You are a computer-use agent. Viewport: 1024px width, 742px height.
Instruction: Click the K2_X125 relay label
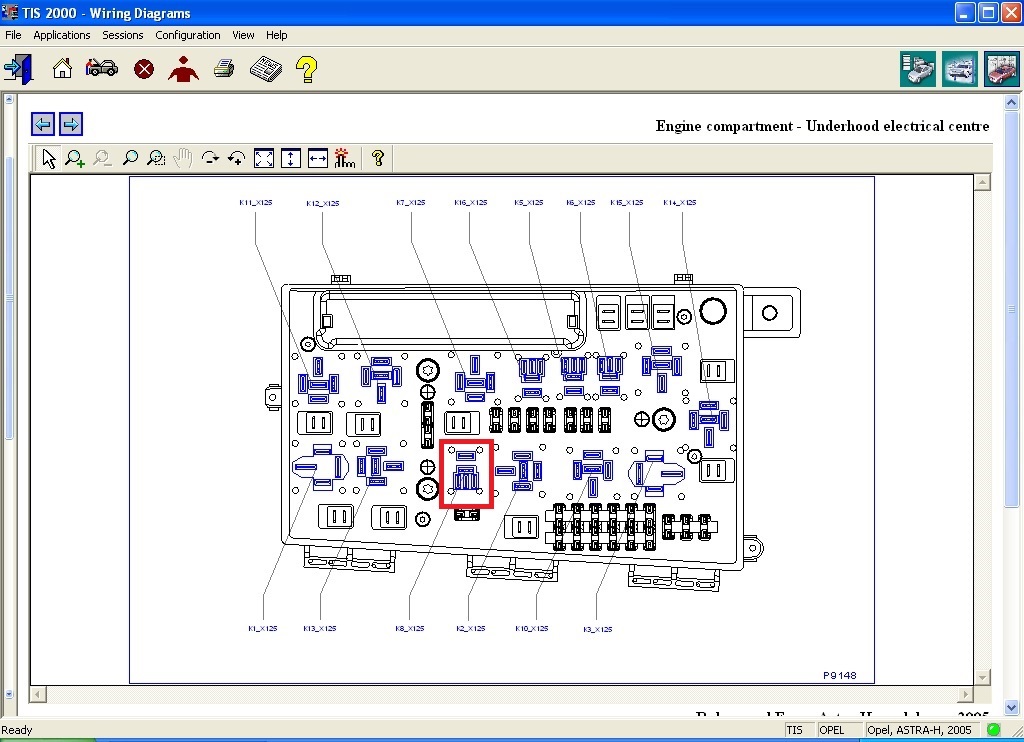coord(470,629)
